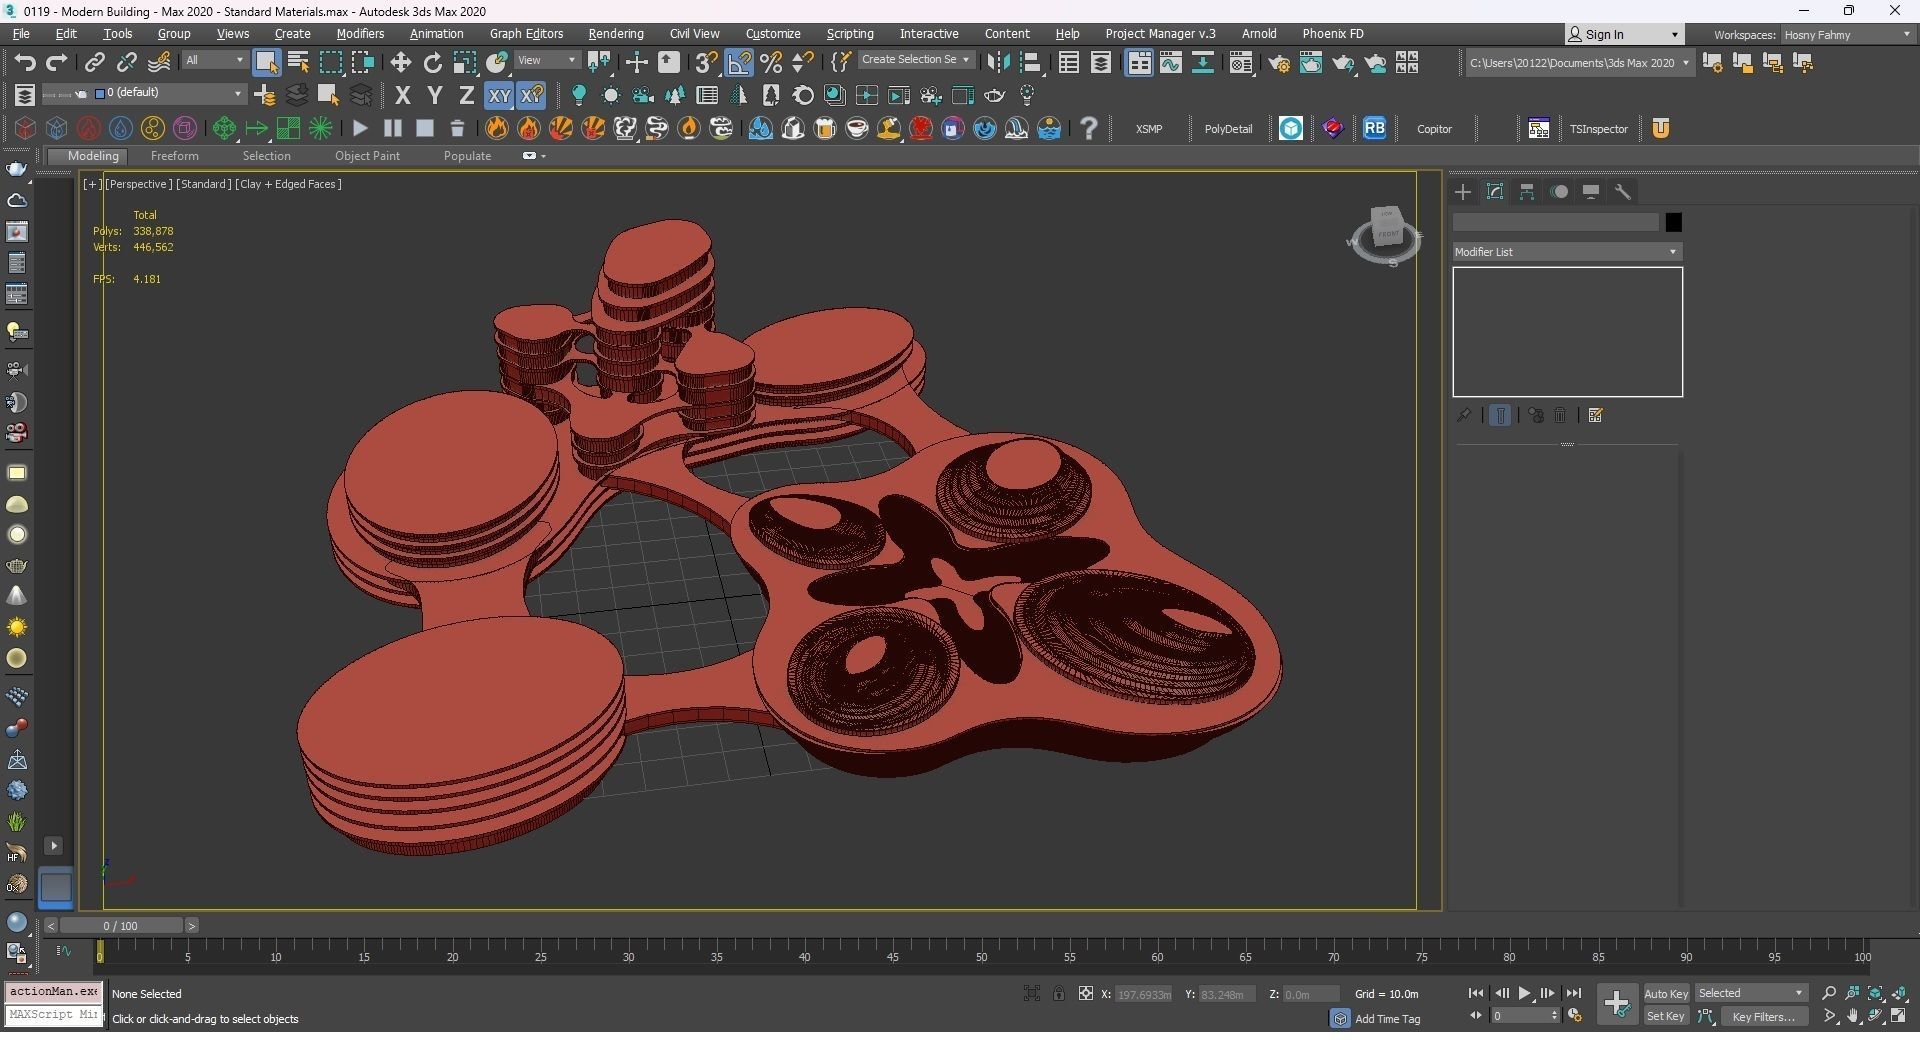This screenshot has width=1920, height=1040.
Task: Click the TSInspector toolbar button
Action: (x=1598, y=129)
